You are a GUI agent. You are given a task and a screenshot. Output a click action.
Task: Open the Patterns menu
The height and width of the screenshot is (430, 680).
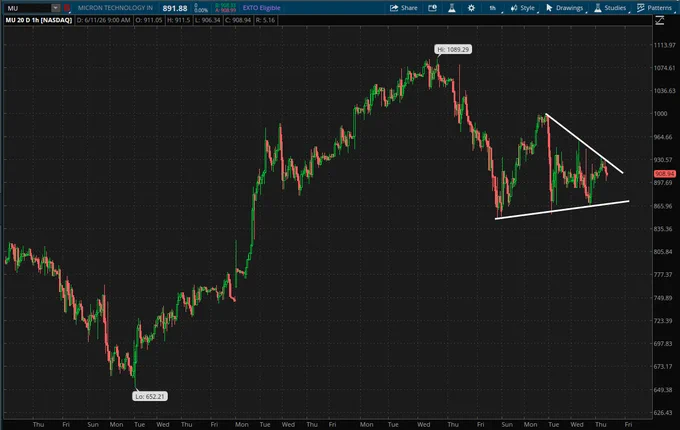(655, 8)
